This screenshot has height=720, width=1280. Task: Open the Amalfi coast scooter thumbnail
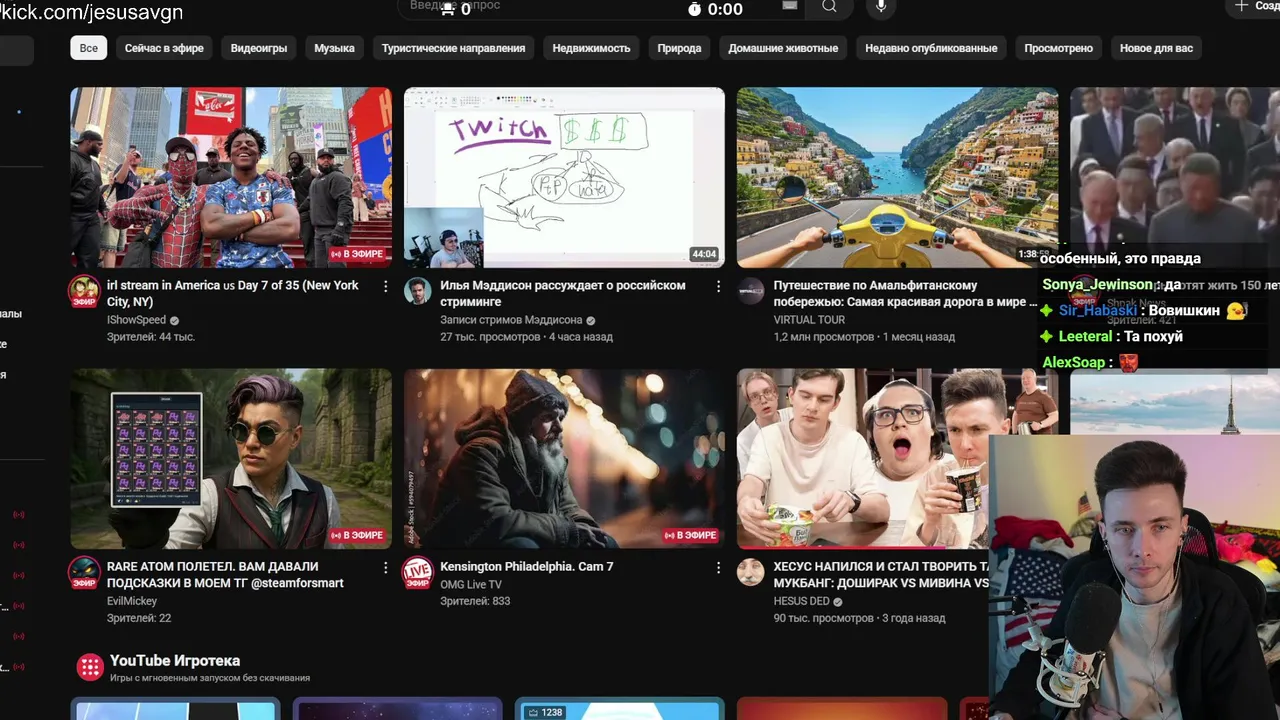tap(897, 177)
